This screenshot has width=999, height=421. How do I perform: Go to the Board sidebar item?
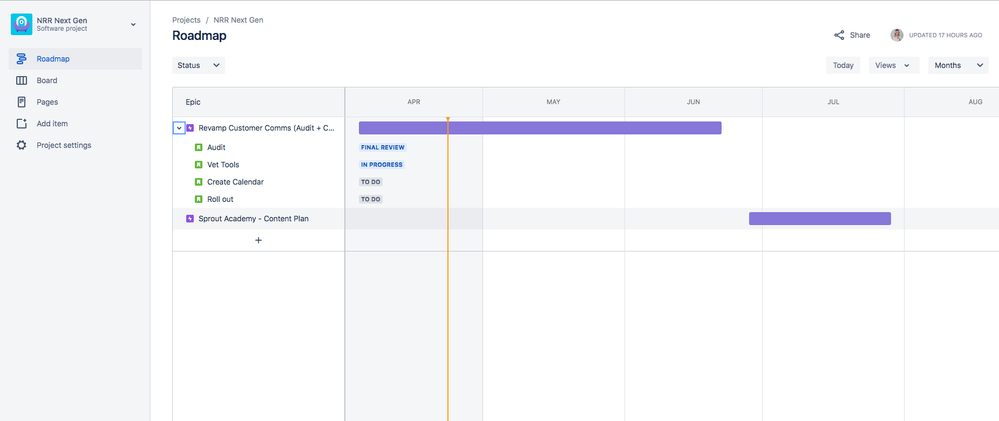point(75,80)
